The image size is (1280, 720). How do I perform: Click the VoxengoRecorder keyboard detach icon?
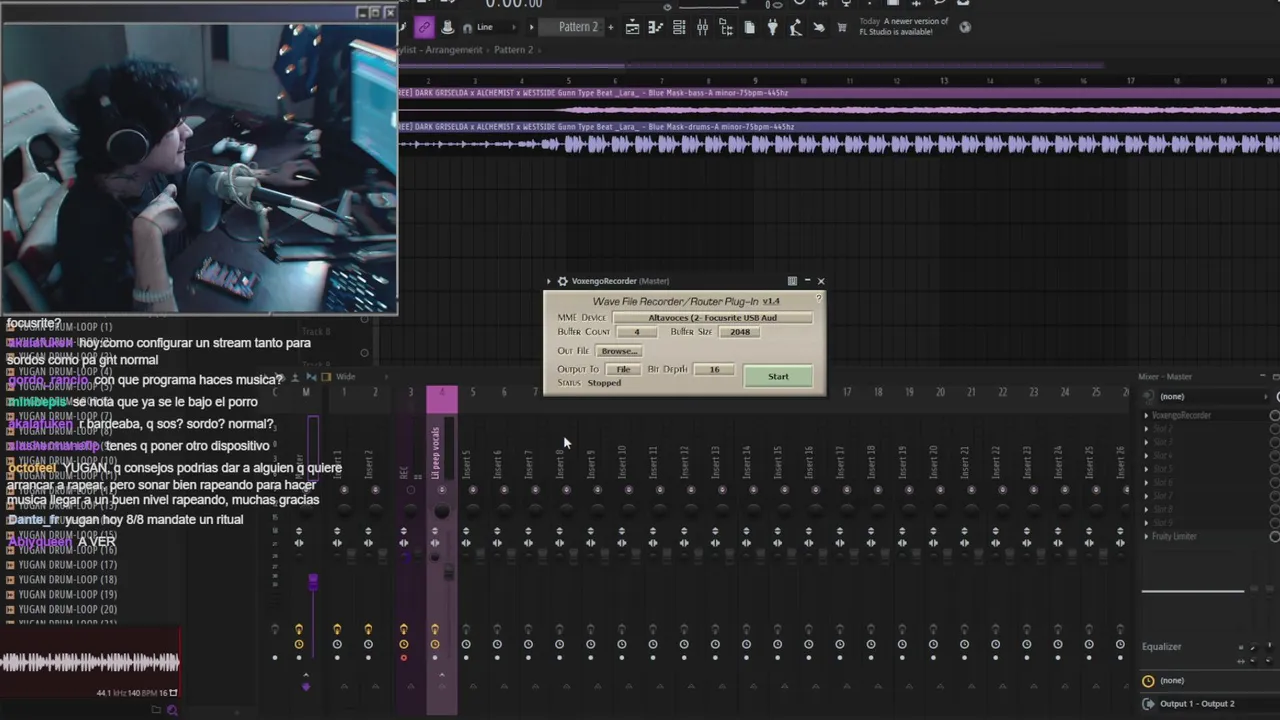792,281
